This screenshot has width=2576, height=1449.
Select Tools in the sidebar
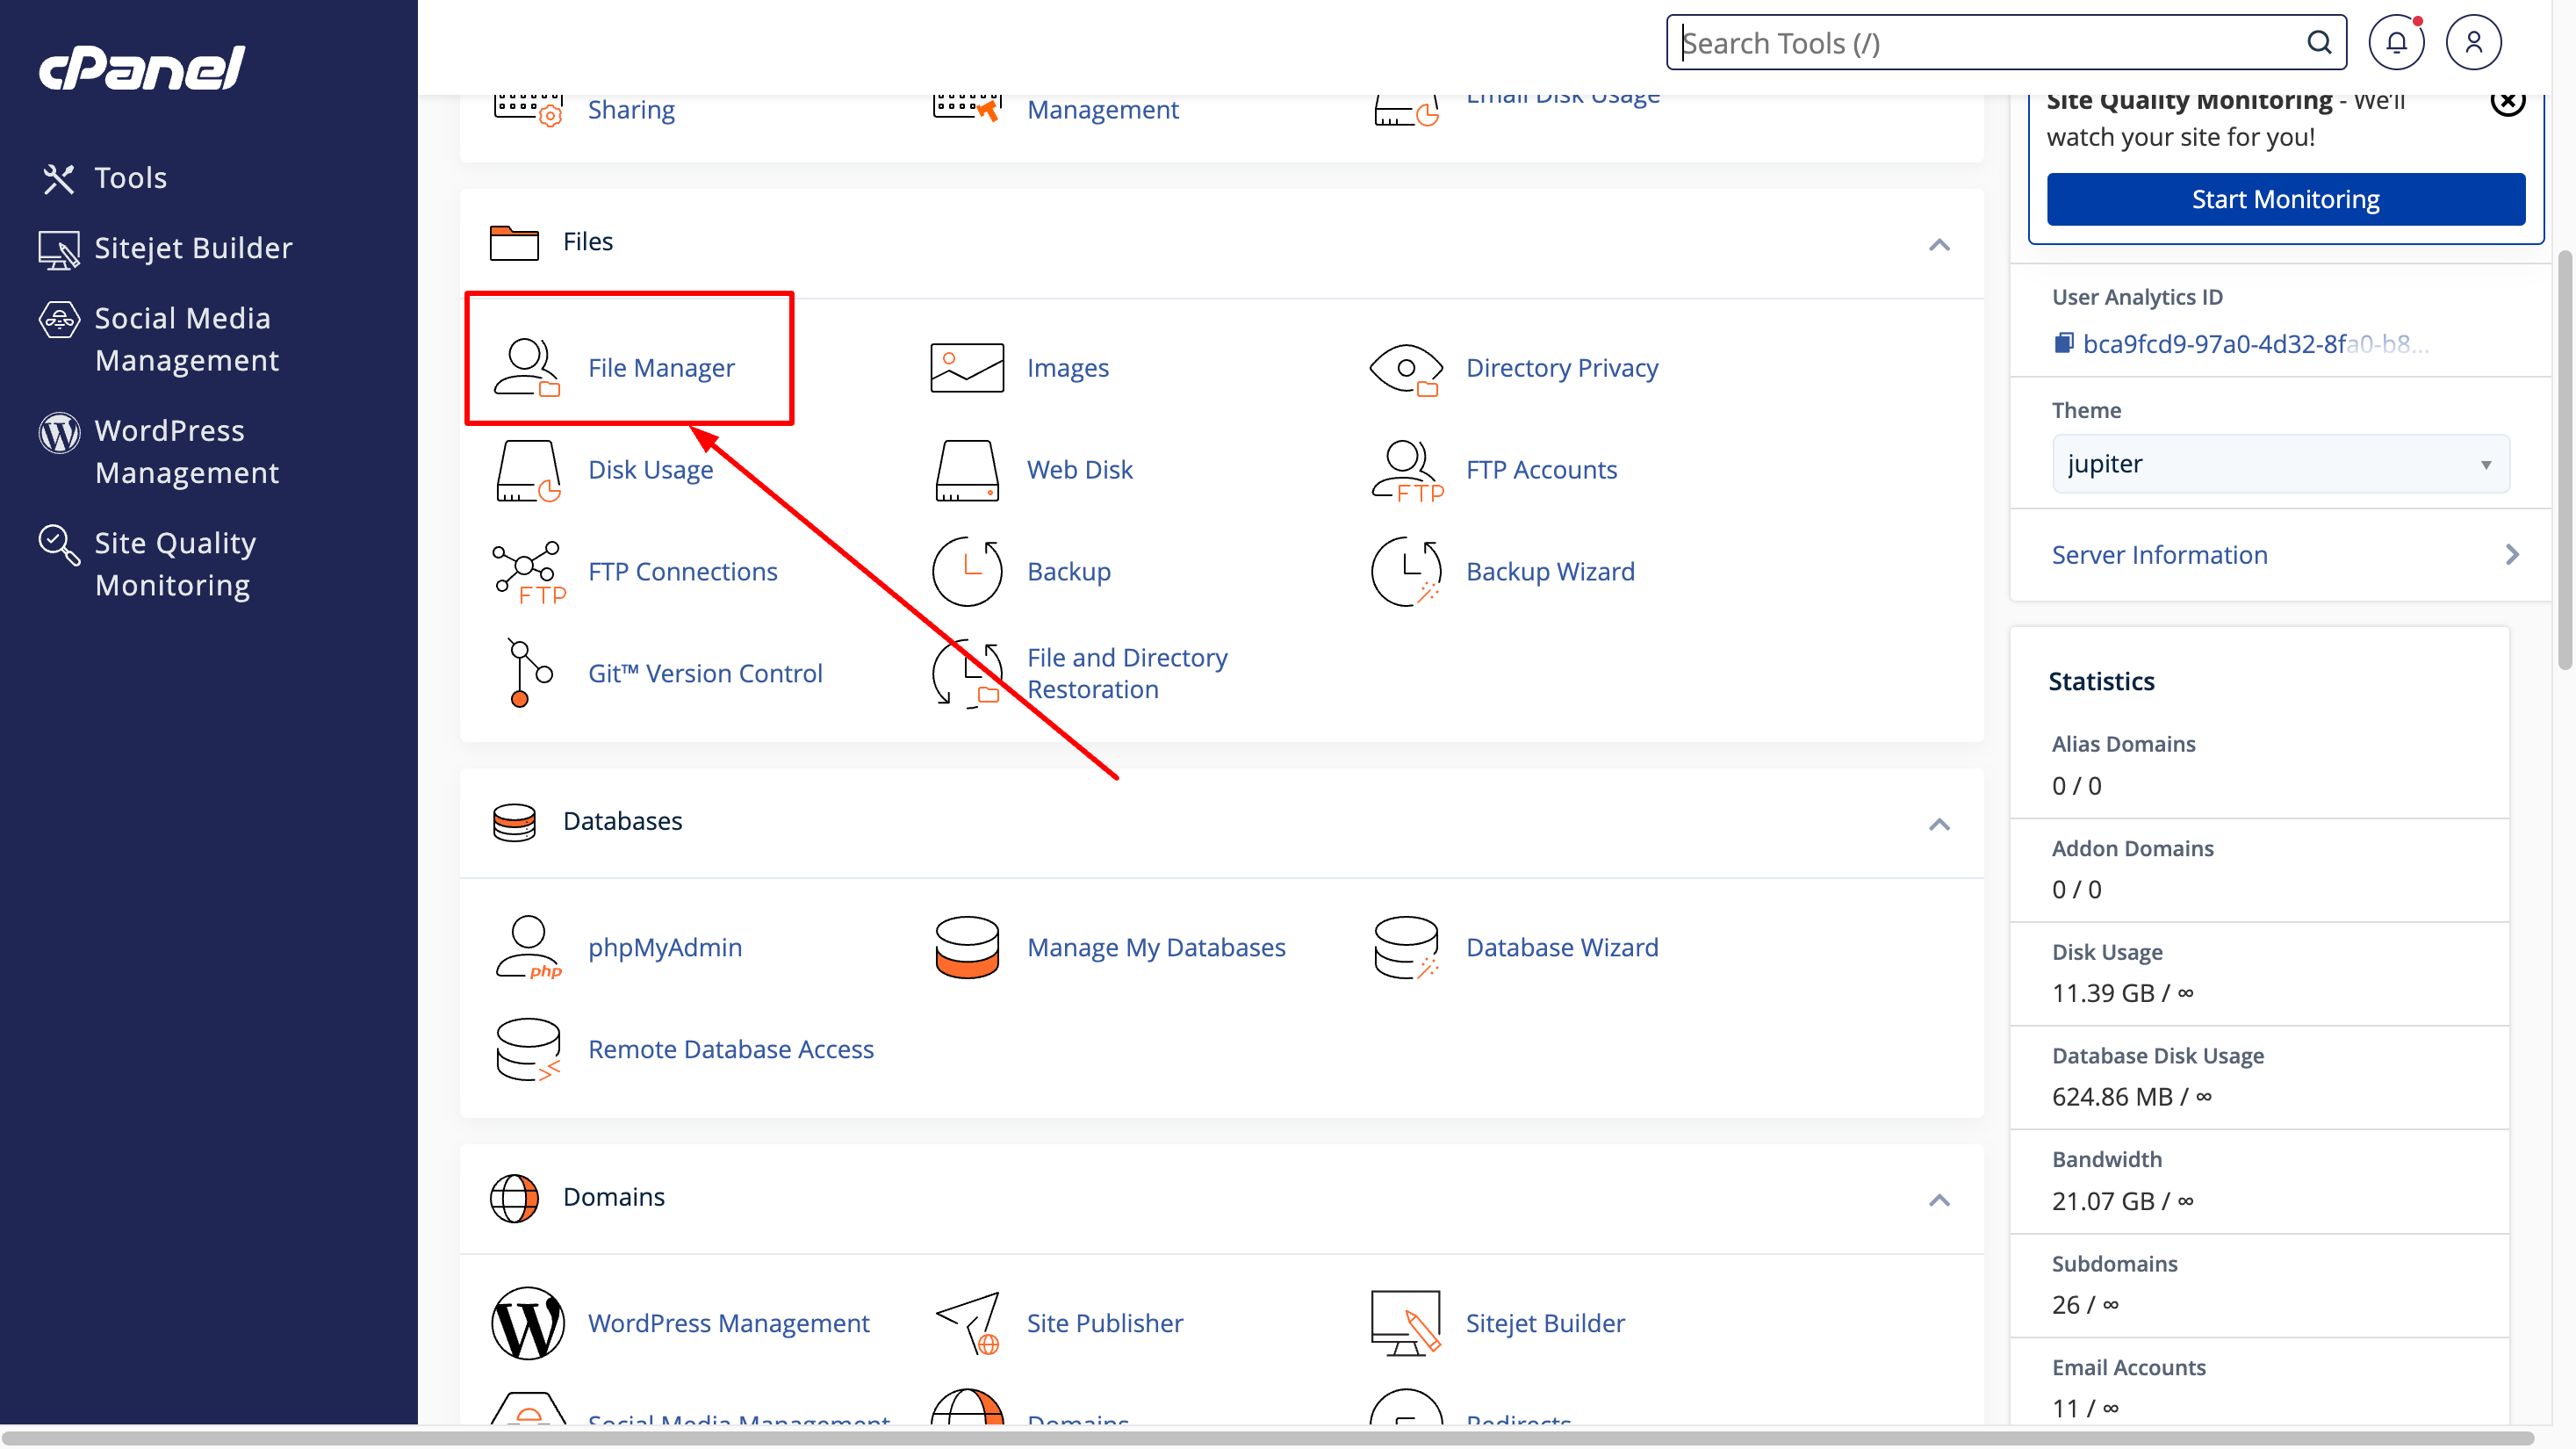click(x=105, y=178)
